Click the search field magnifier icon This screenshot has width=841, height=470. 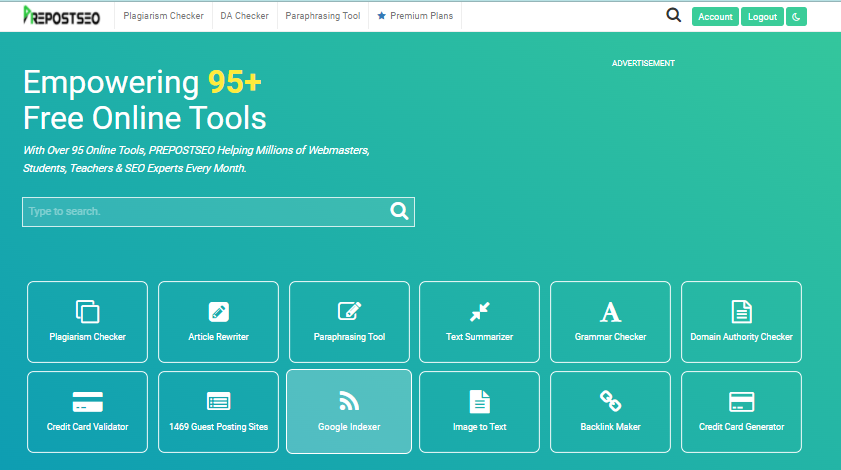pyautogui.click(x=399, y=211)
